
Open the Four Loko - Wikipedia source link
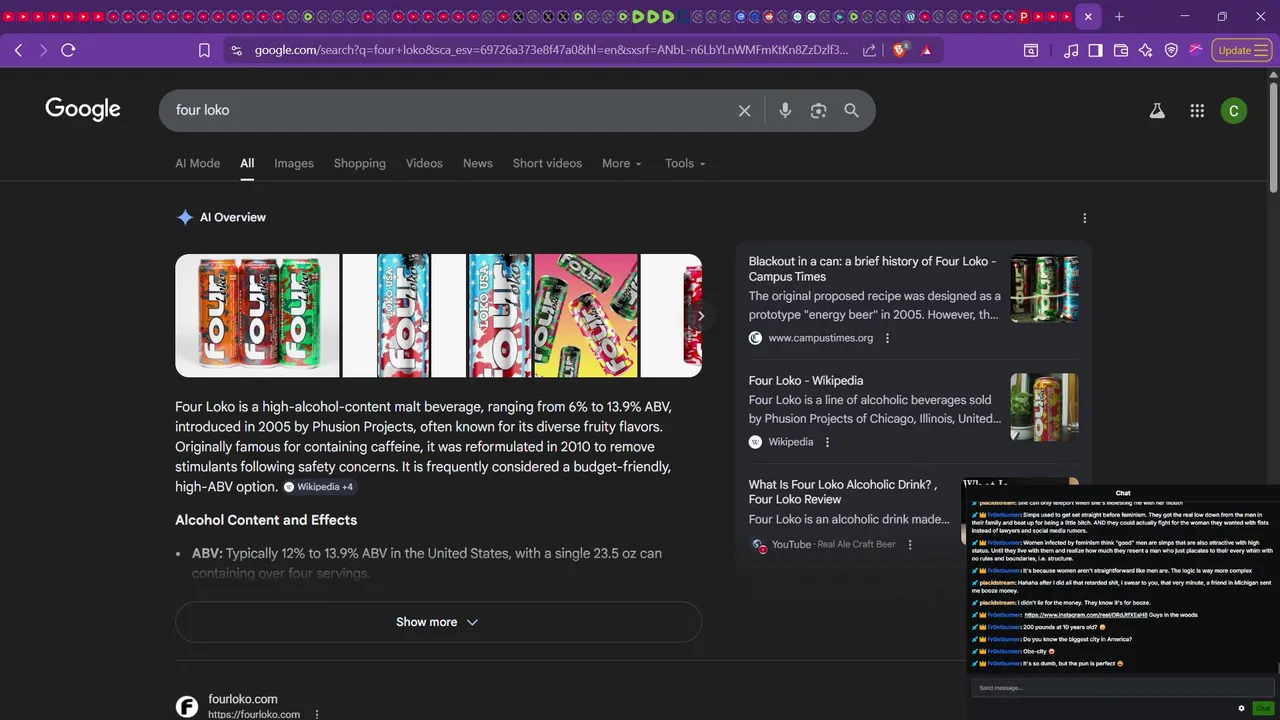pos(806,381)
